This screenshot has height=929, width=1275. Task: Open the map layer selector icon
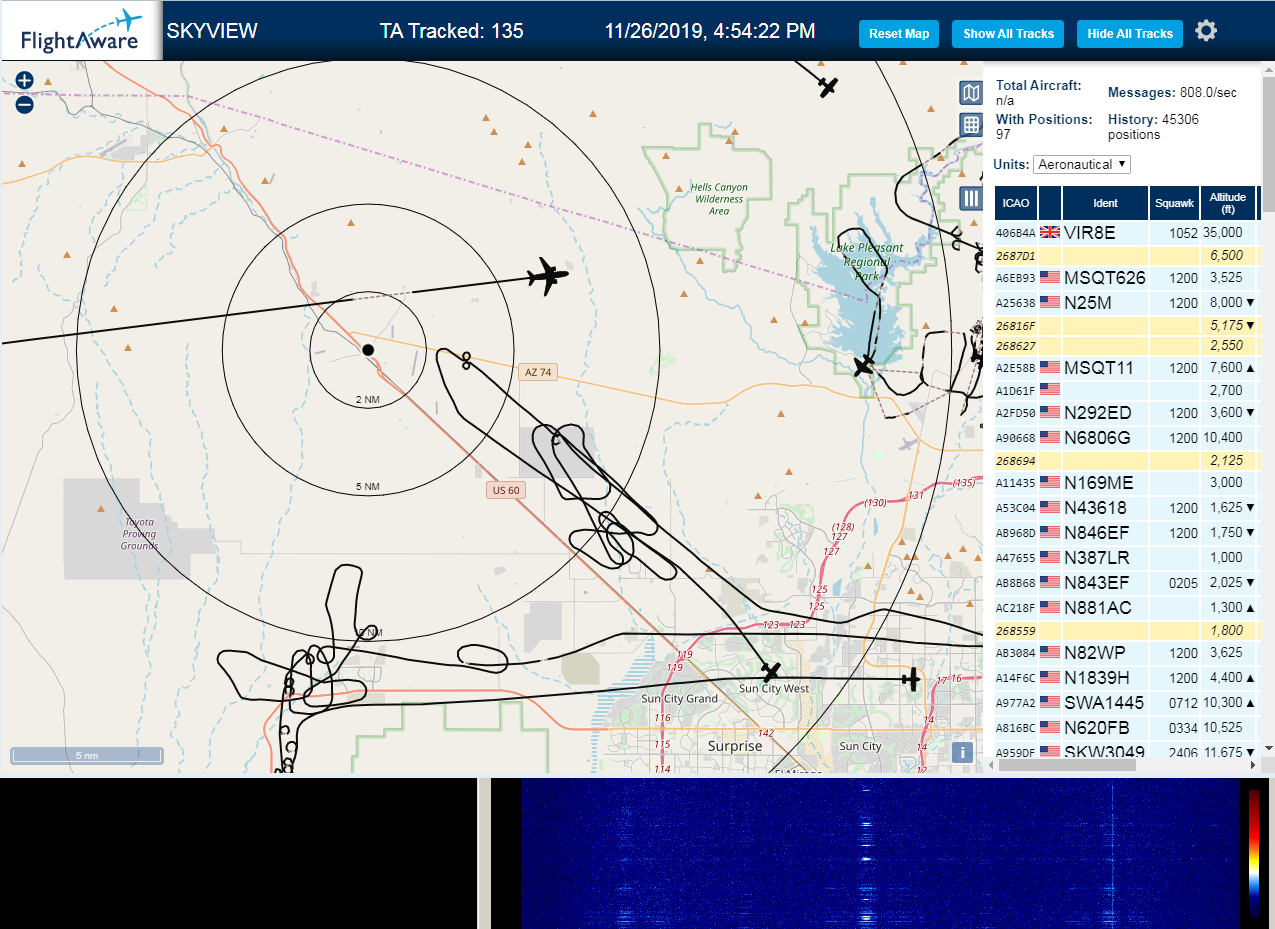(971, 93)
